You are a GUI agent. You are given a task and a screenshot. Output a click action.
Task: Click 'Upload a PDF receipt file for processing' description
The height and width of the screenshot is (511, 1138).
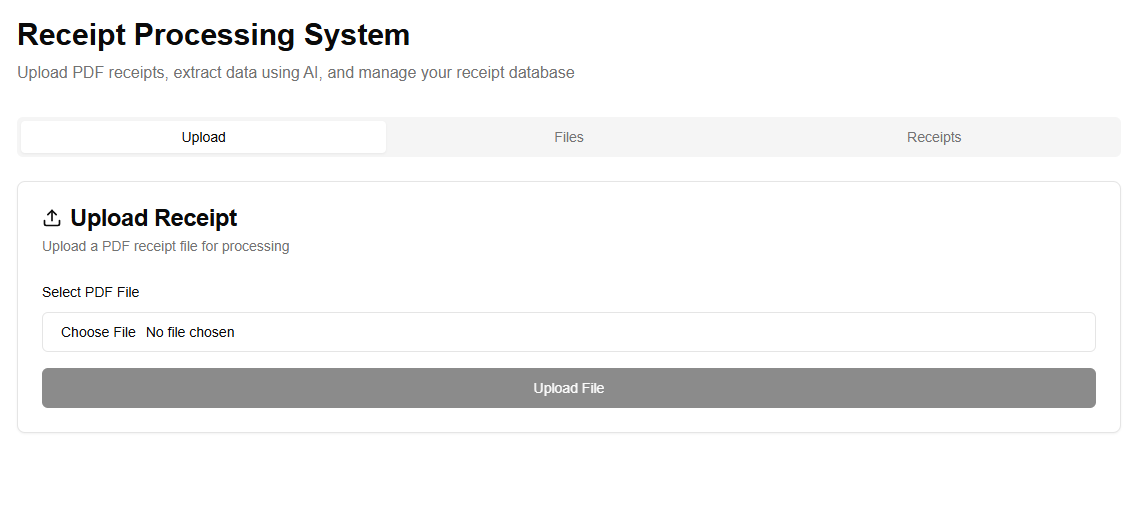[165, 246]
